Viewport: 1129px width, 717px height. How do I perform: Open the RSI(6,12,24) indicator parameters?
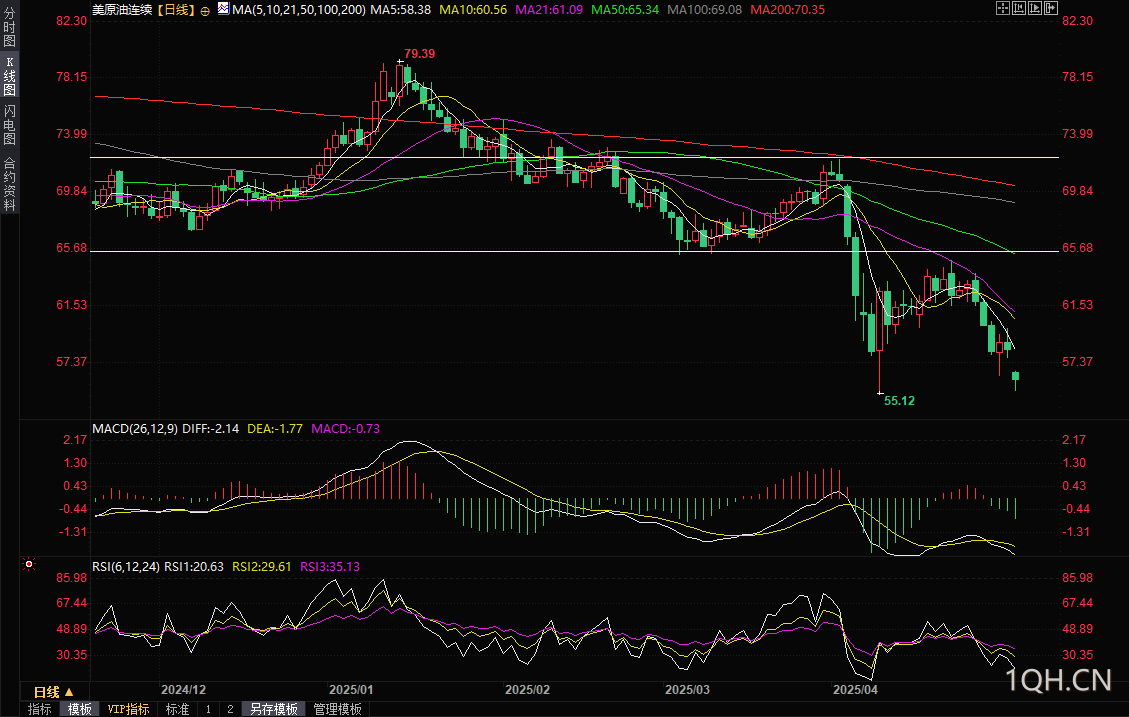[126, 566]
